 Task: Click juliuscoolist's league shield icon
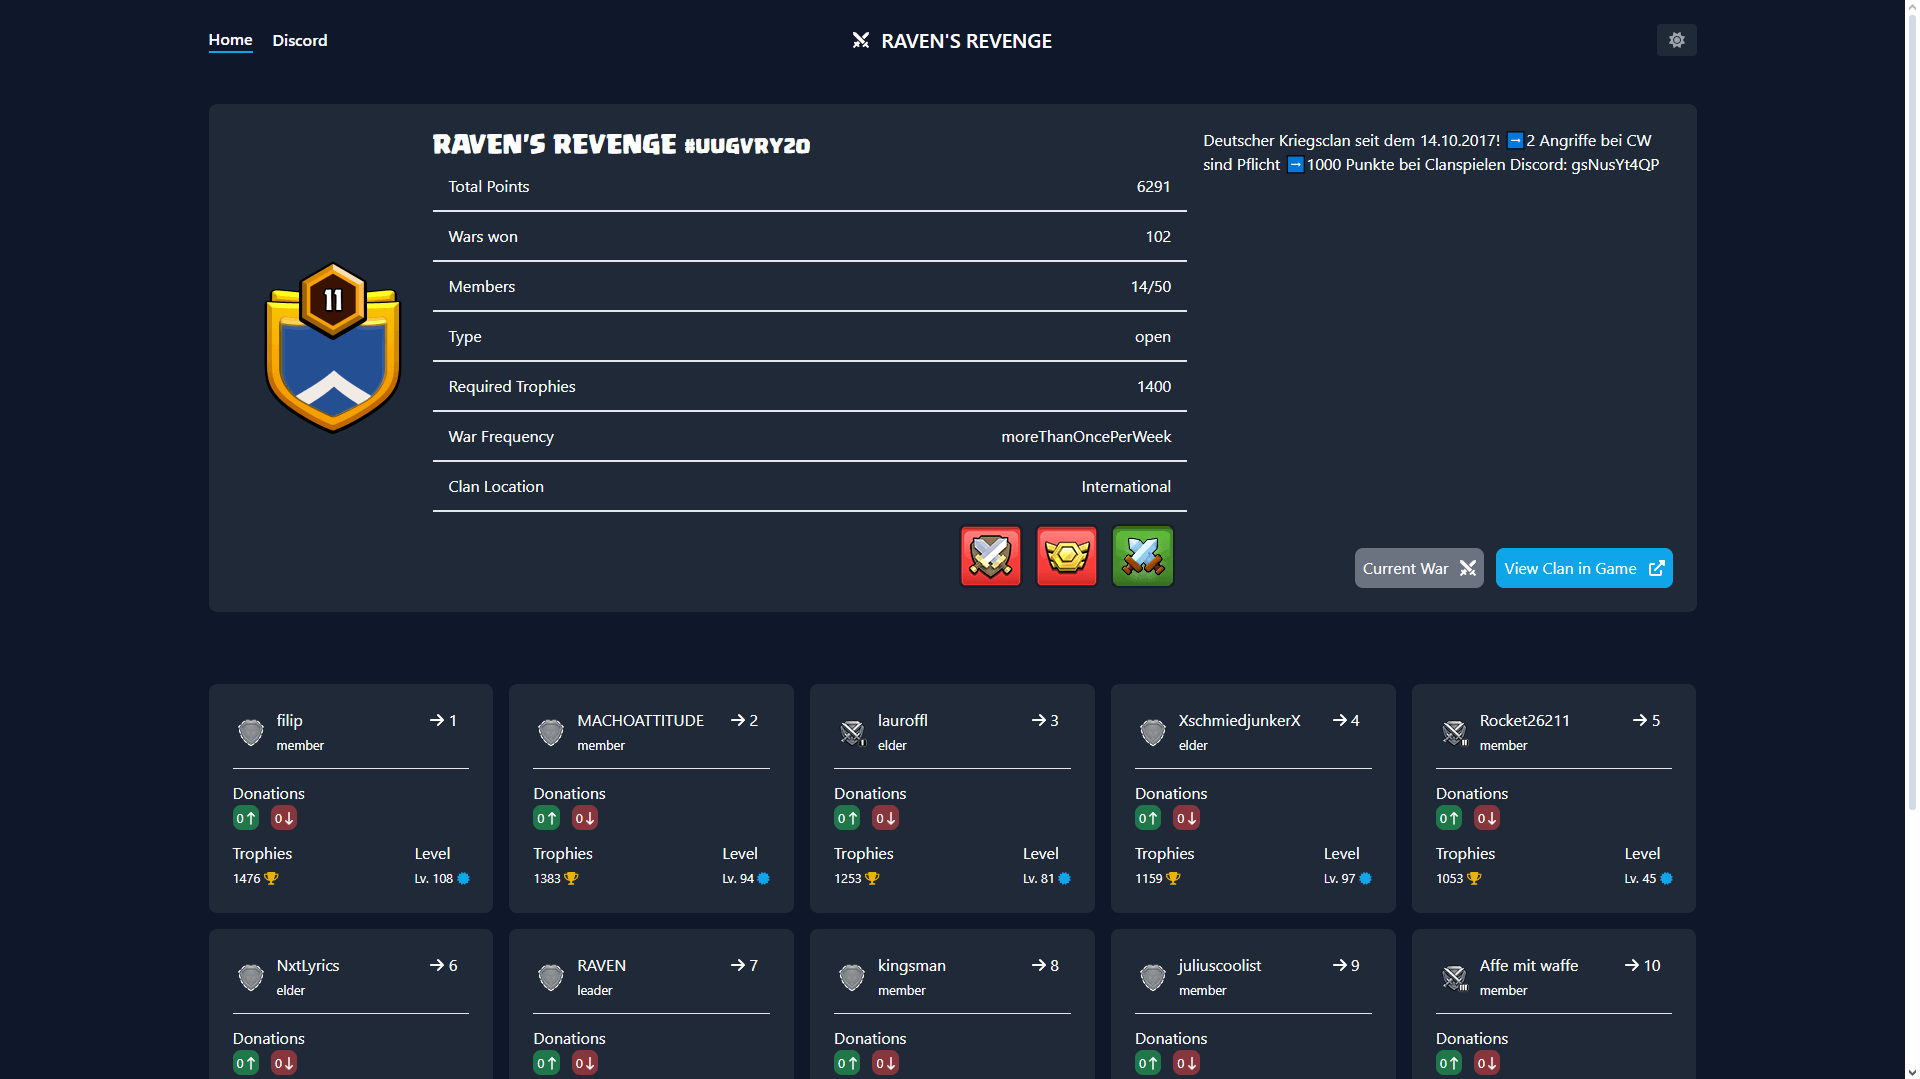point(1152,977)
